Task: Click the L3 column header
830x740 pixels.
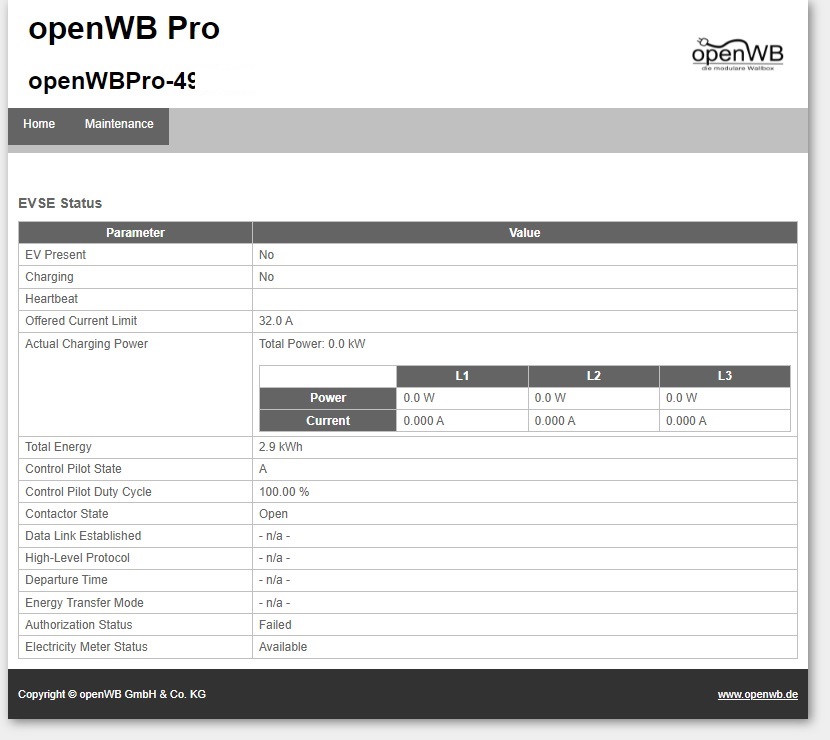Action: 725,376
